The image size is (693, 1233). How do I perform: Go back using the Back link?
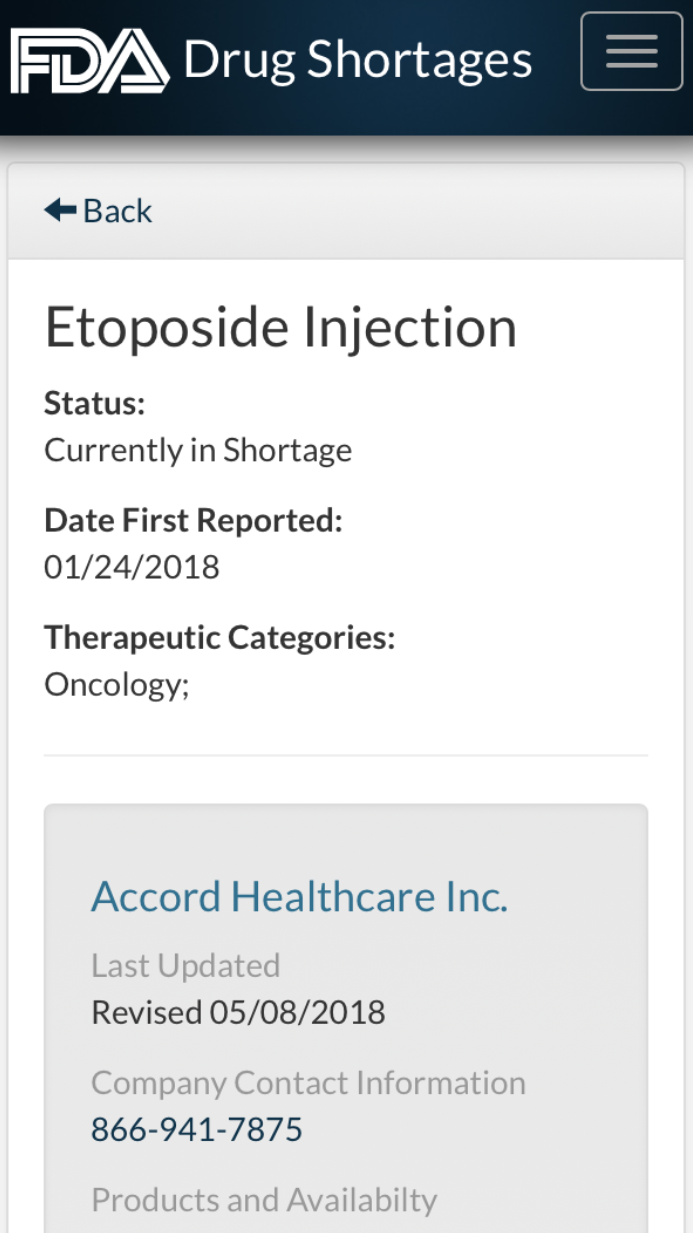click(116, 211)
